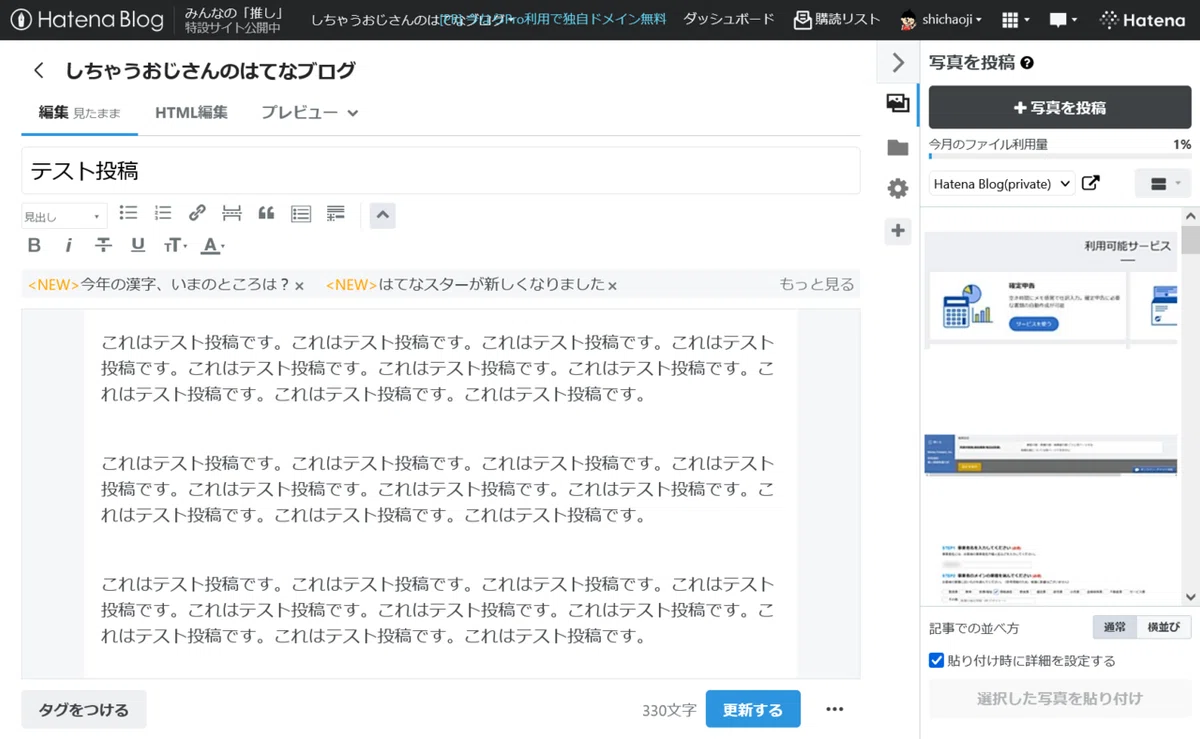This screenshot has height=739, width=1200.
Task: Click 選択した写真を貼り付け button
Action: [x=1060, y=698]
